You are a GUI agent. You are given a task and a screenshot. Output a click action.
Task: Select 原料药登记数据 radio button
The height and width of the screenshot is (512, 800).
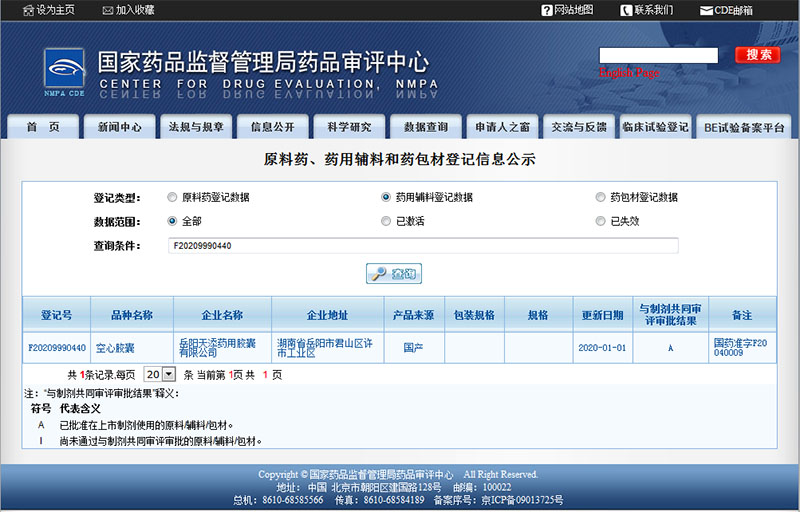point(172,197)
